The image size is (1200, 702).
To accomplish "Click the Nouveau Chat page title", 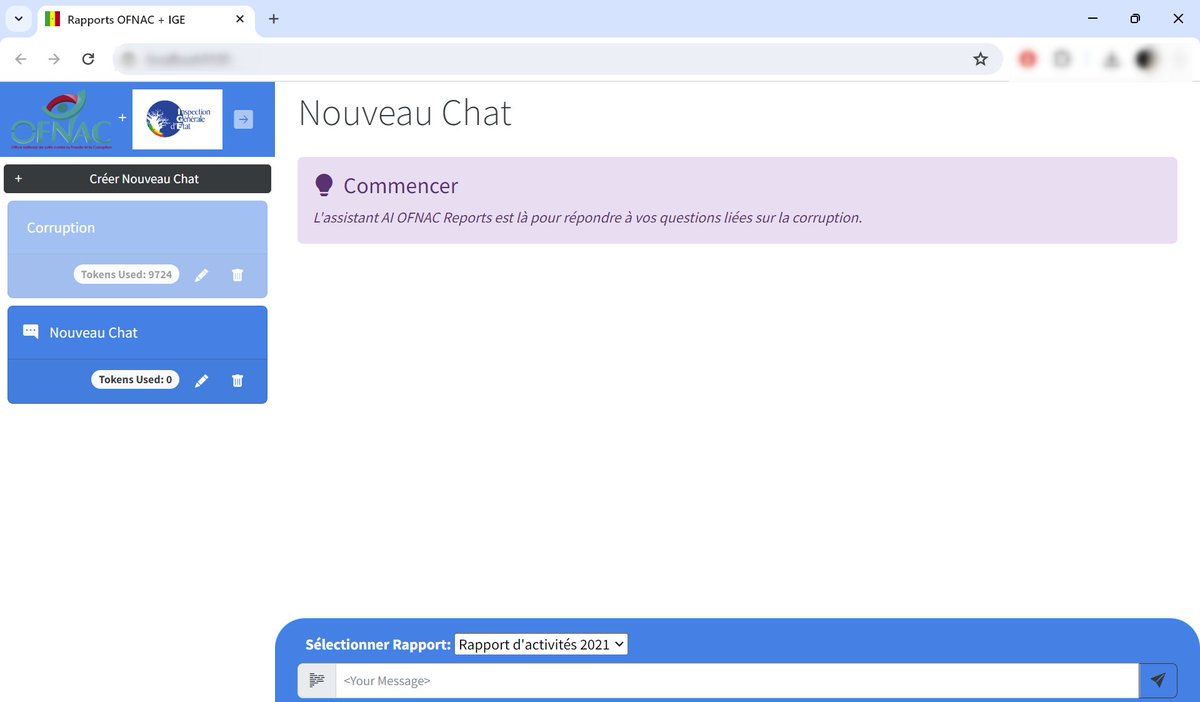I will point(405,113).
